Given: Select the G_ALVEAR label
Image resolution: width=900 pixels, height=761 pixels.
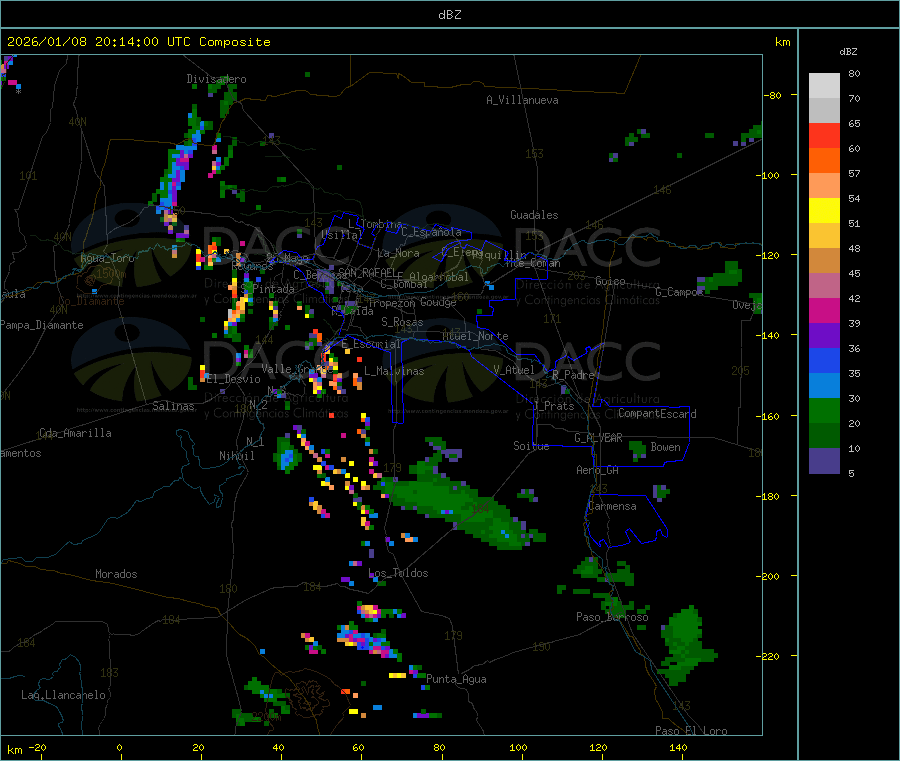Looking at the screenshot, I should pyautogui.click(x=598, y=438).
